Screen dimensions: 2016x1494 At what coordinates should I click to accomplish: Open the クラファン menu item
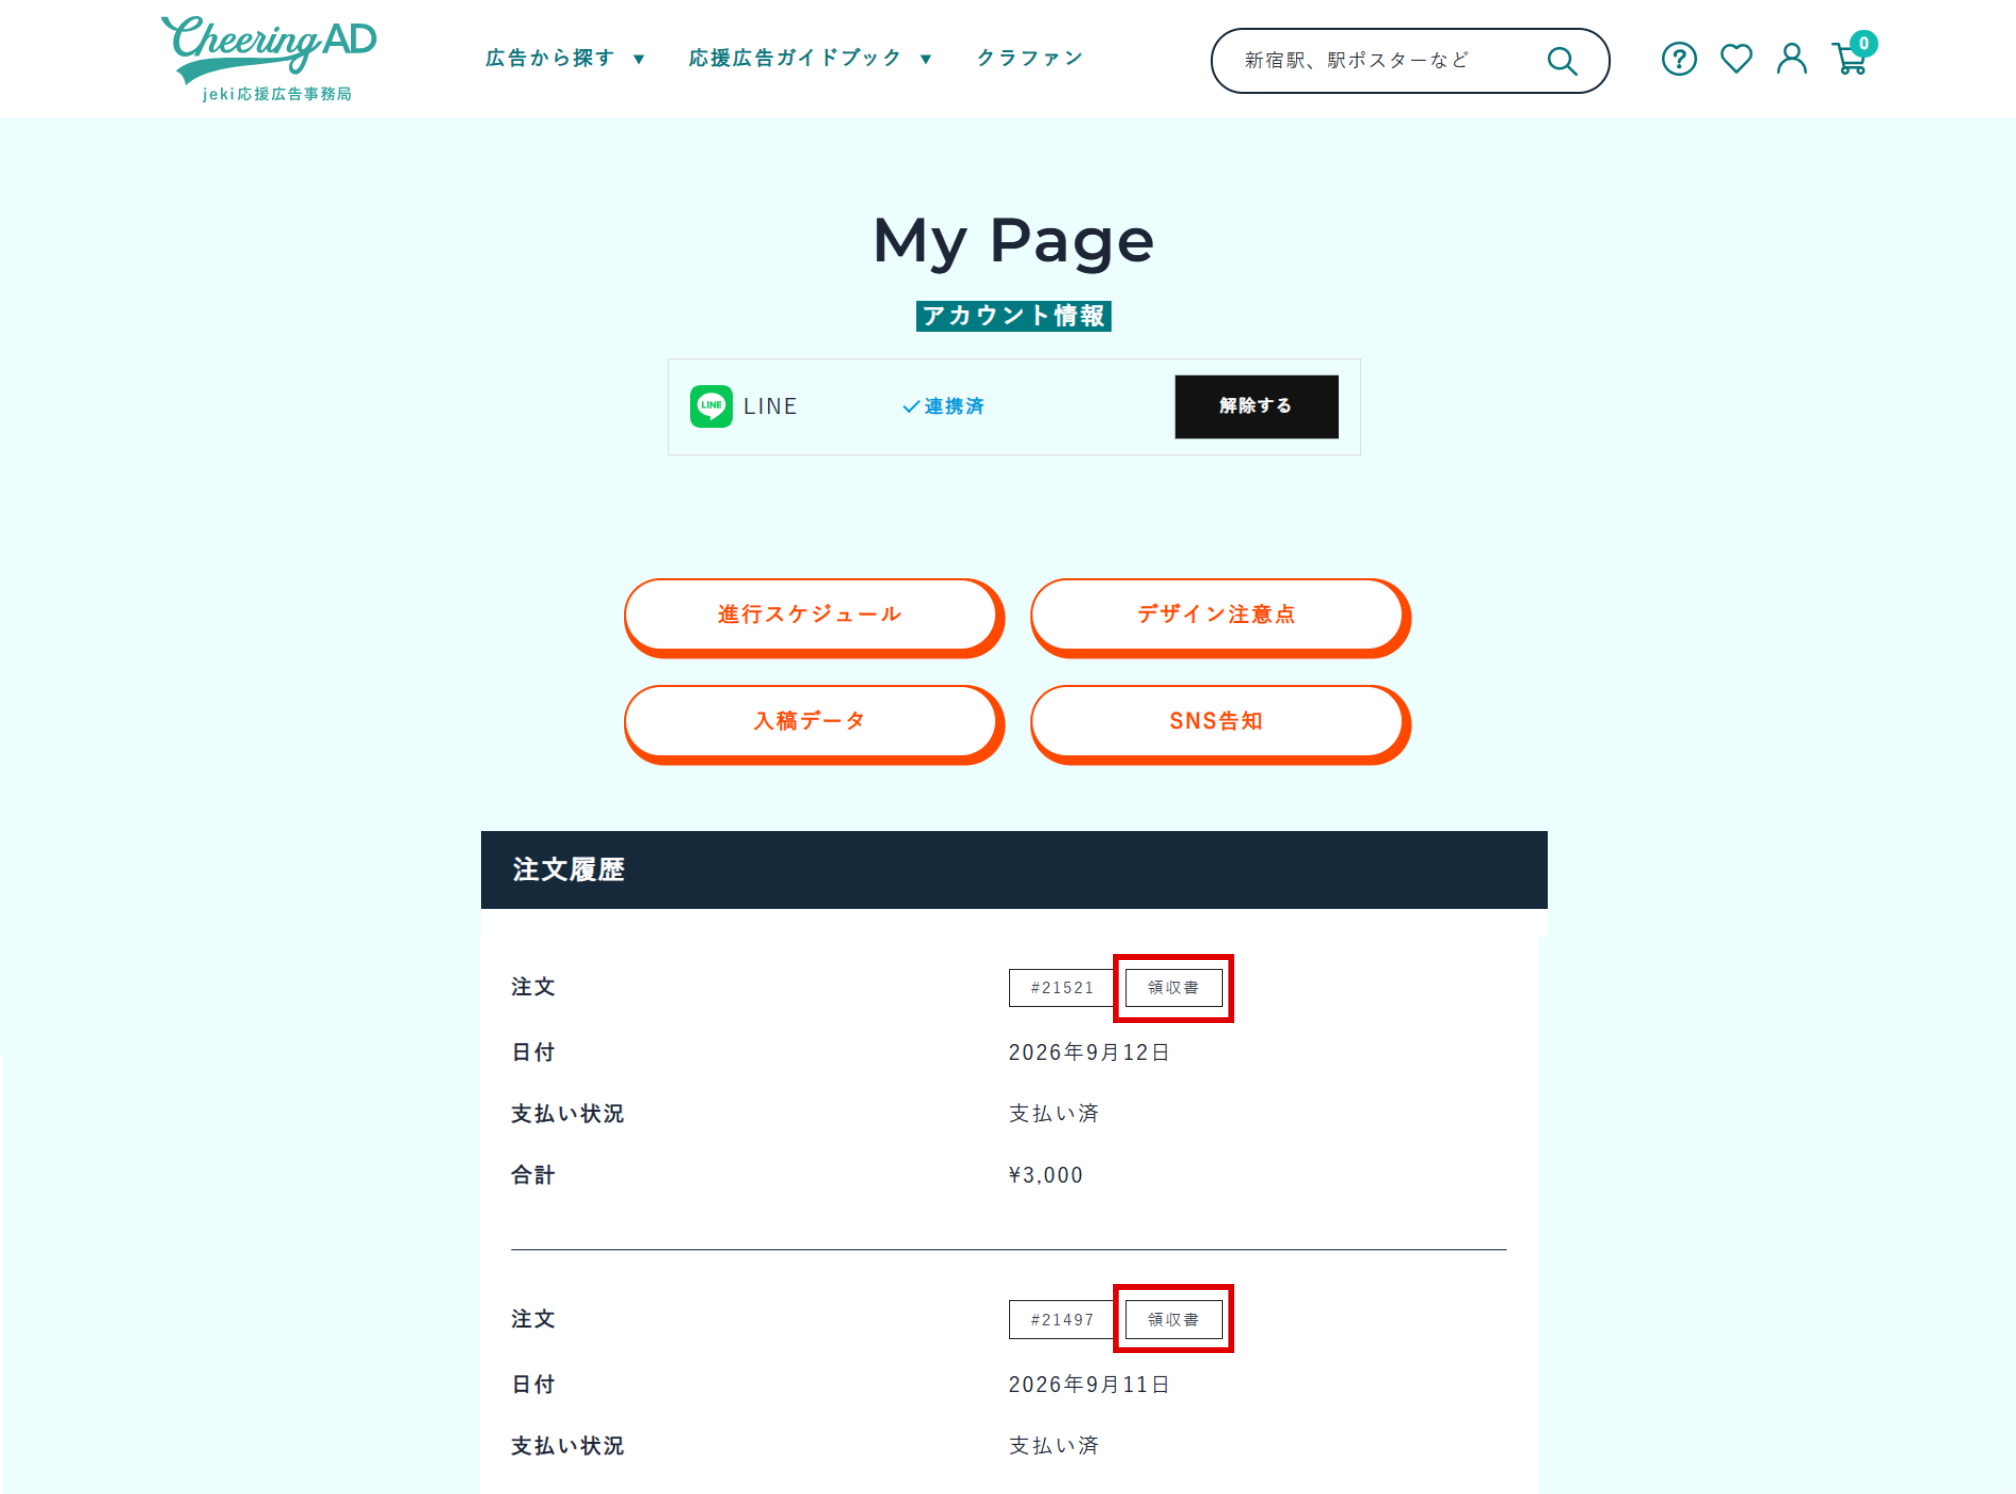point(1030,58)
